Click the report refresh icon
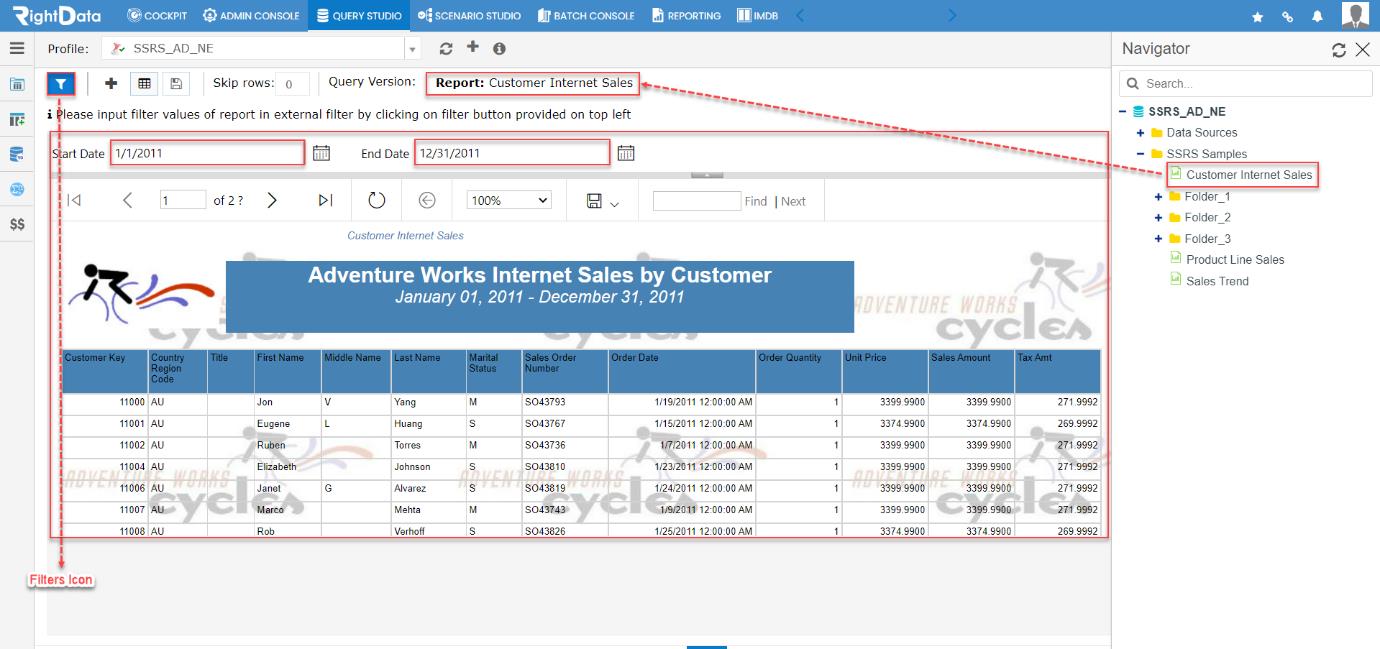Screen dimensions: 1380x649 pyautogui.click(x=377, y=200)
